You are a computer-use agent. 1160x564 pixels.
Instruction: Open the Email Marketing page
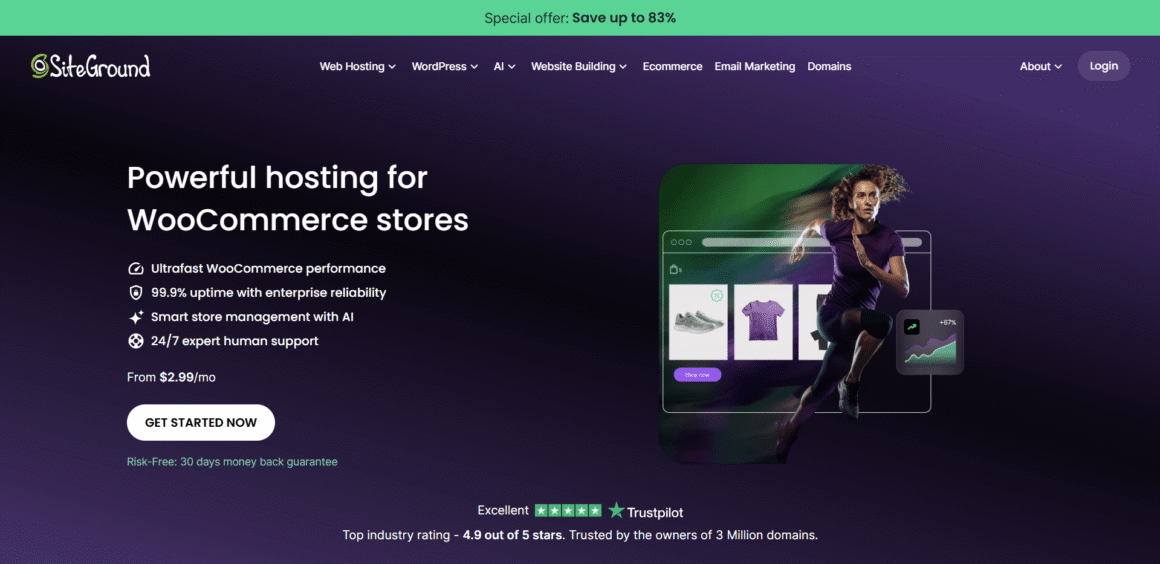(755, 66)
